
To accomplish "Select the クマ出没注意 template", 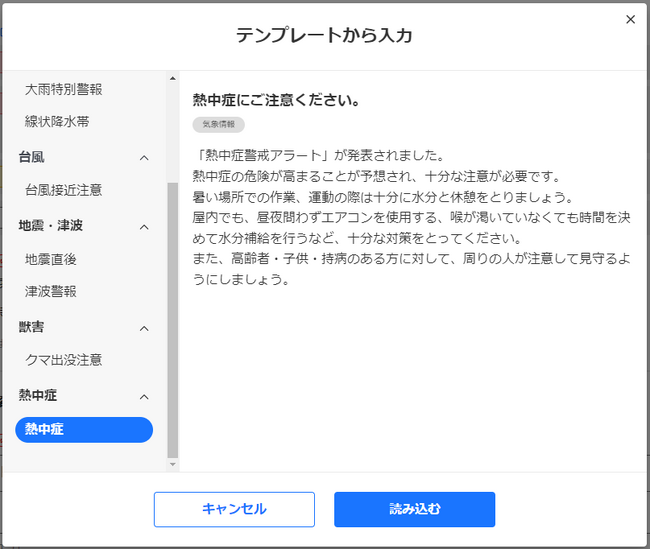I will click(x=63, y=360).
